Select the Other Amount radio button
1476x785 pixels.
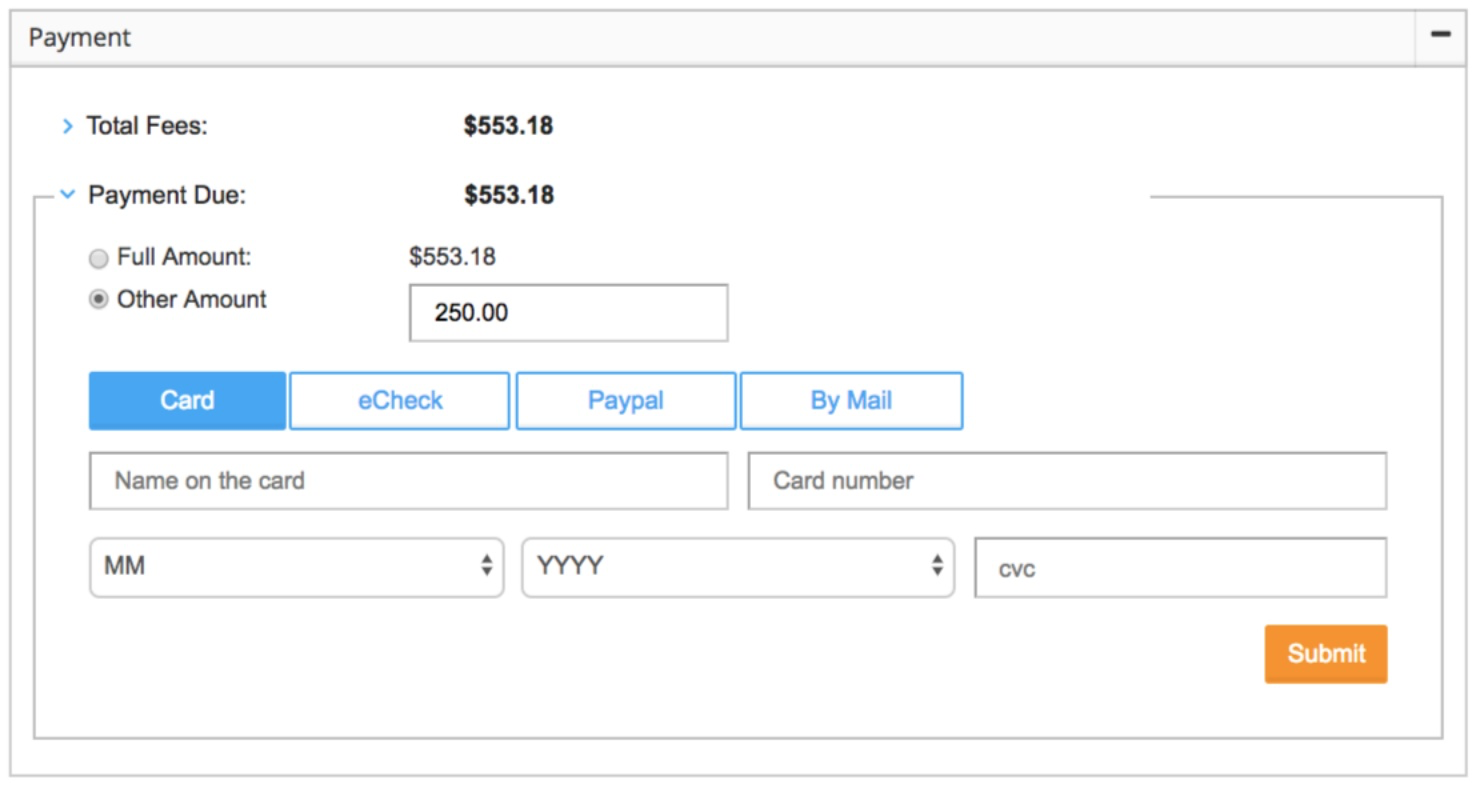tap(99, 299)
